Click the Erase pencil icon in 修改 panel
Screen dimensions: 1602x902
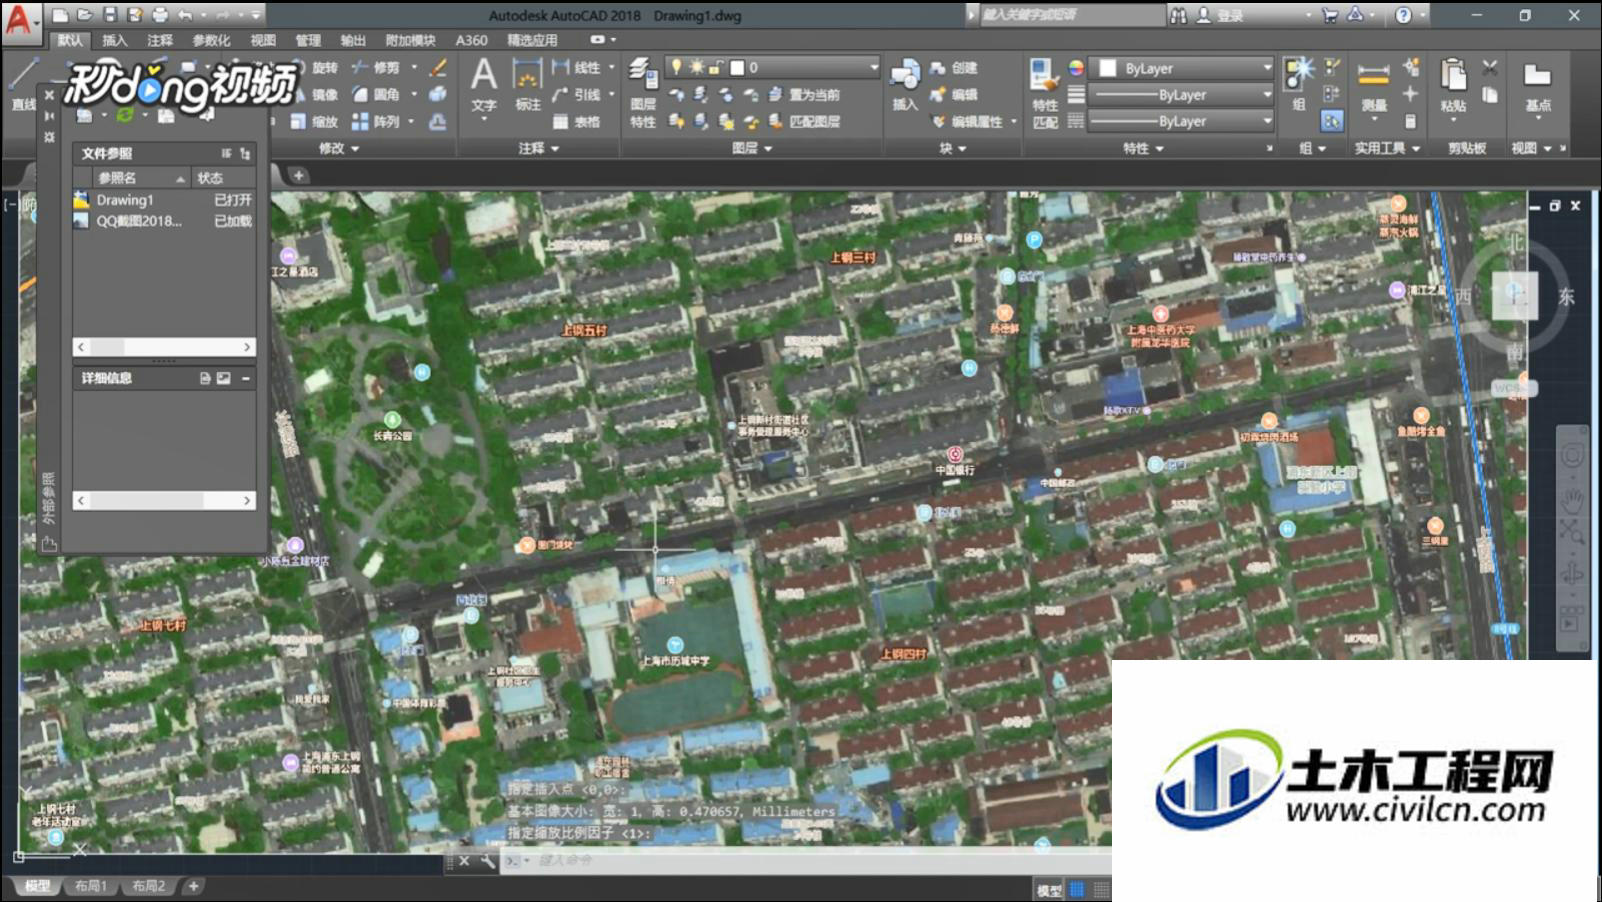pos(437,68)
